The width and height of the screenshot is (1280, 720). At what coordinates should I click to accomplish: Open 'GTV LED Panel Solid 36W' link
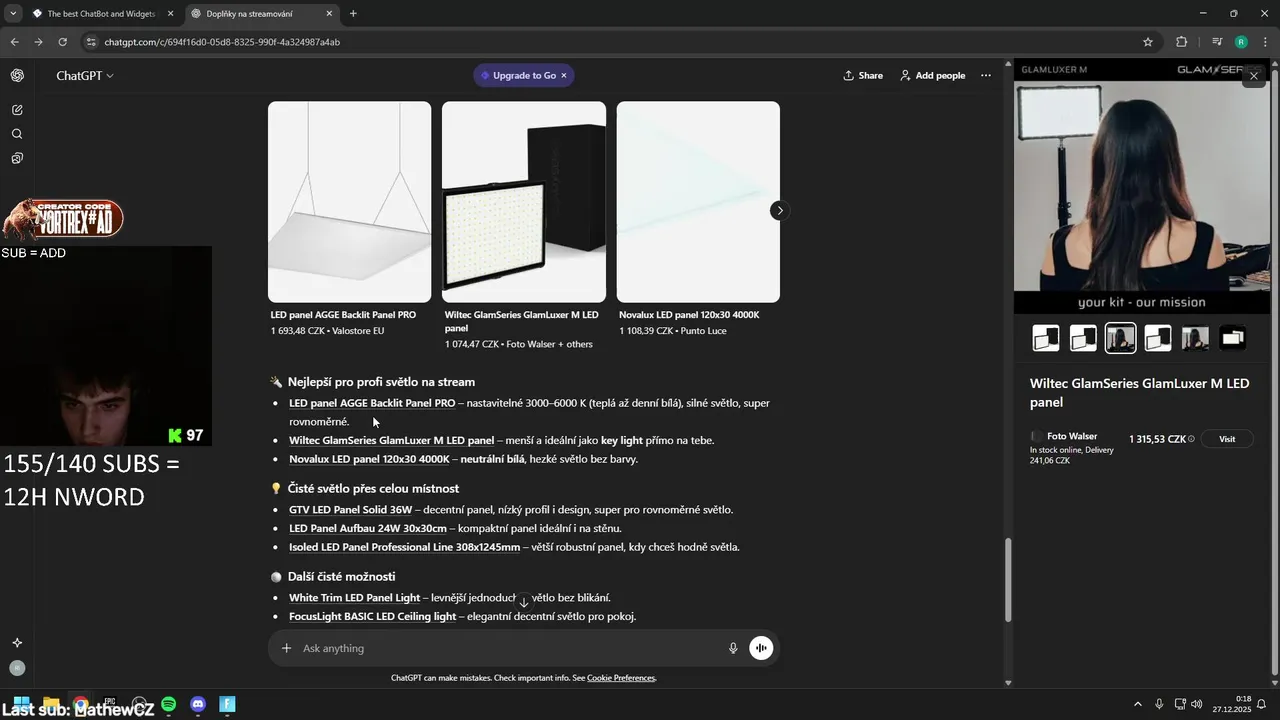click(350, 510)
